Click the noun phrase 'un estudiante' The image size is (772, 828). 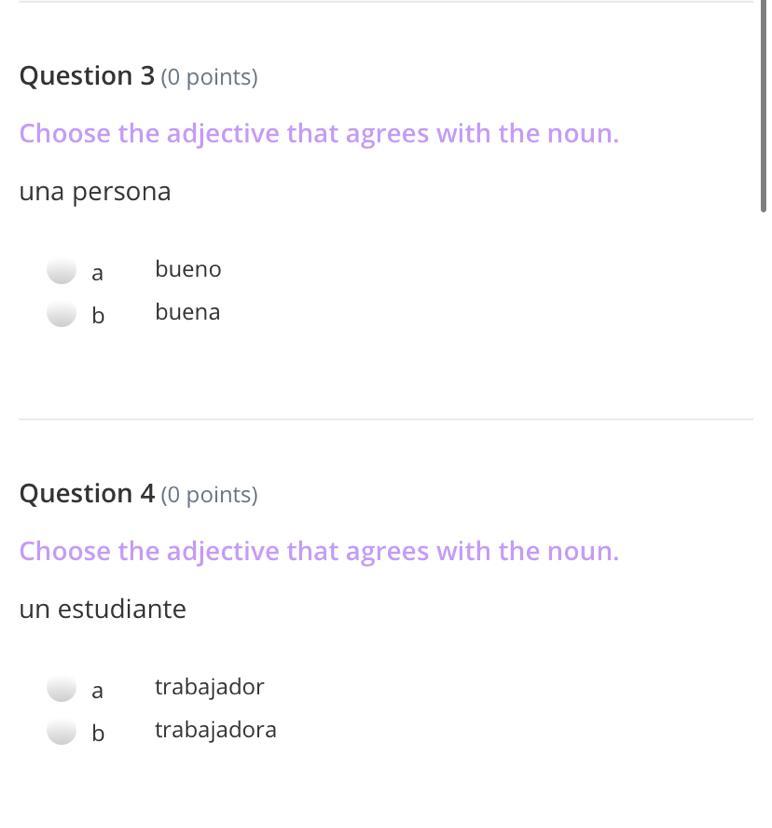(102, 610)
